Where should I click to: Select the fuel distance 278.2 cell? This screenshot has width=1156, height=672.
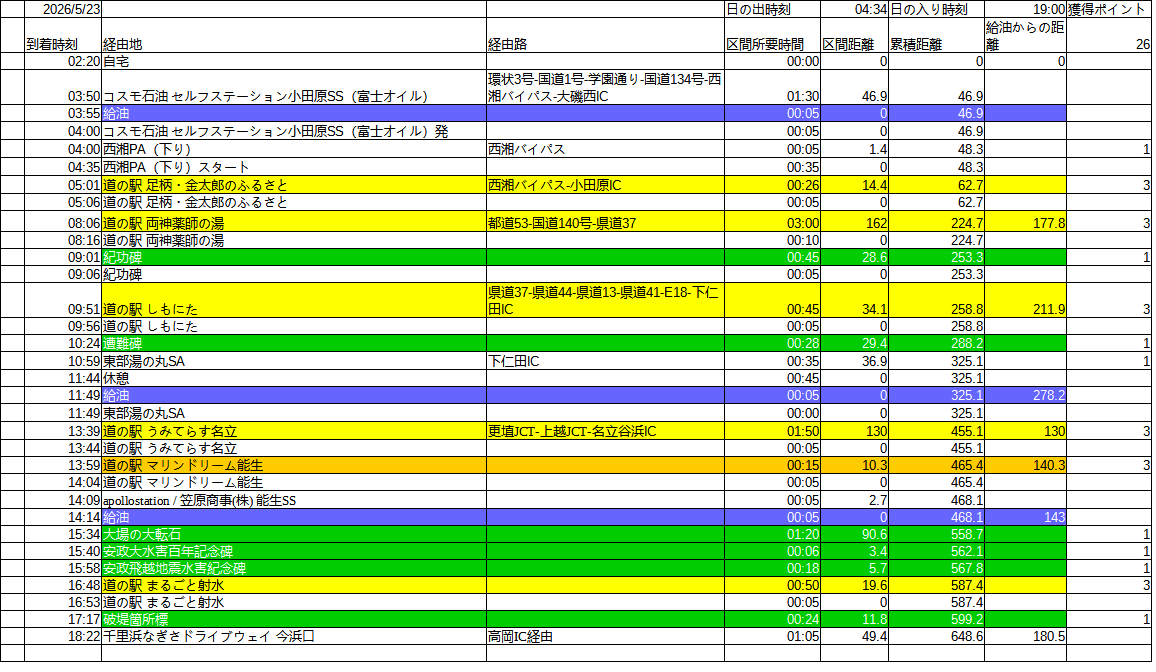pos(1025,396)
